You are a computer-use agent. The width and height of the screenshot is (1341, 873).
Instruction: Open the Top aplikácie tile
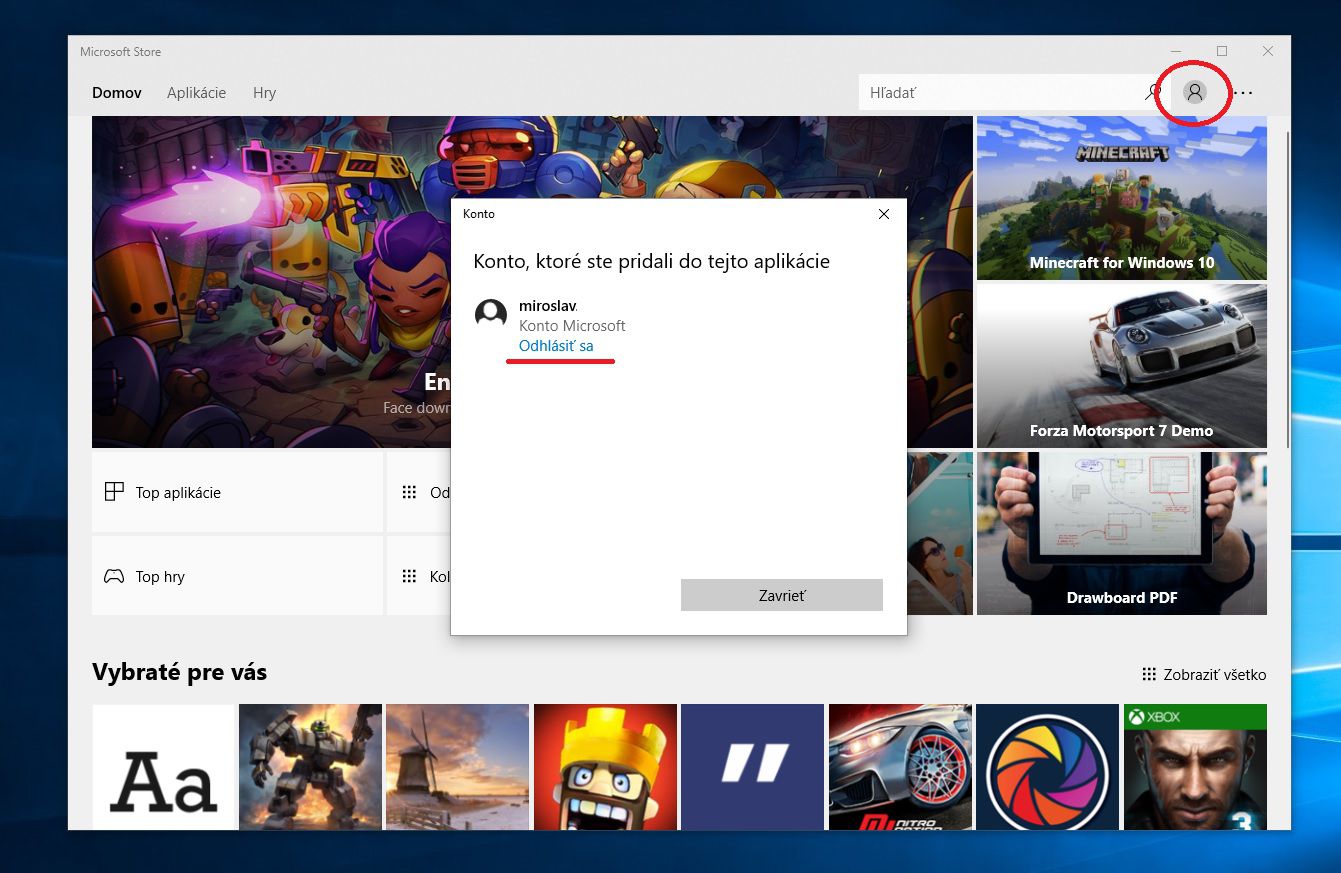237,492
